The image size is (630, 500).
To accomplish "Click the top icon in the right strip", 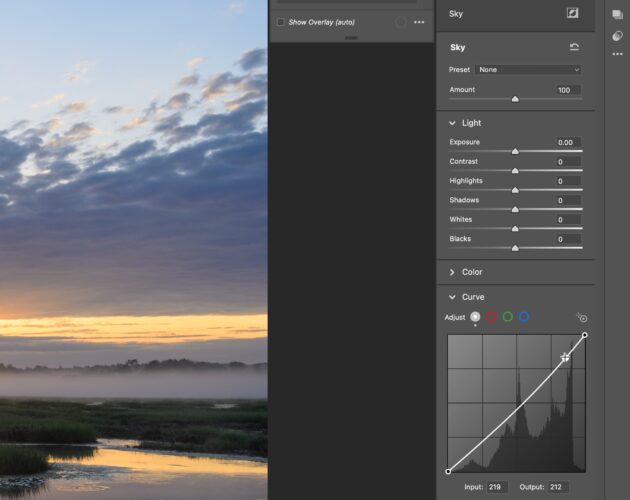I will [x=617, y=15].
